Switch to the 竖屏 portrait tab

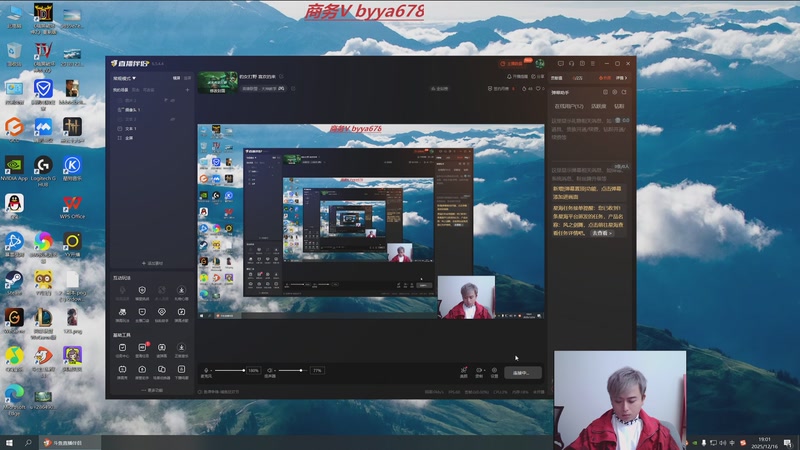point(187,78)
